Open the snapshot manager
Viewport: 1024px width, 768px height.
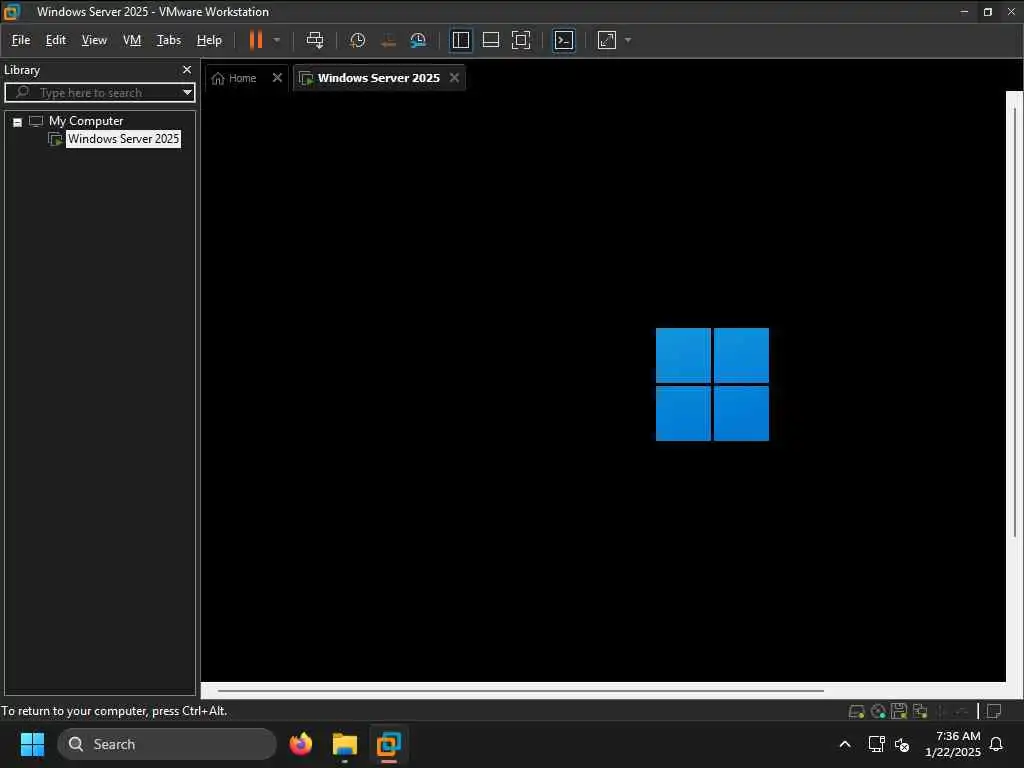[418, 40]
